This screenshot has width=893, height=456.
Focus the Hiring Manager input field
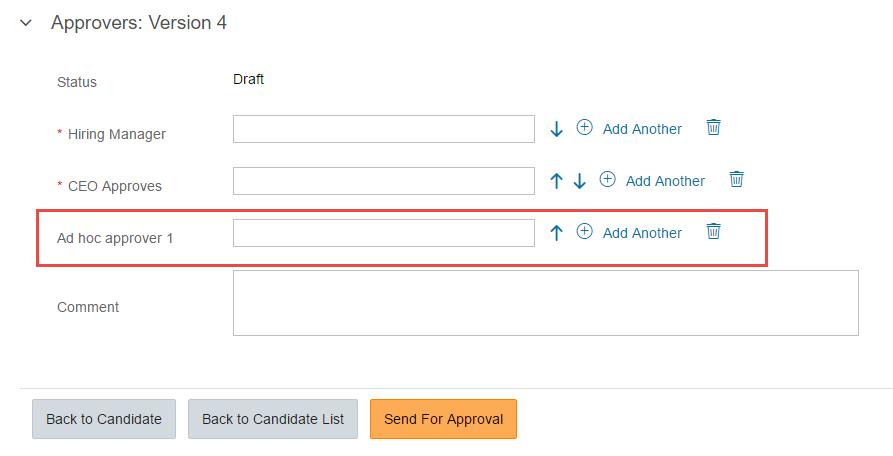384,129
